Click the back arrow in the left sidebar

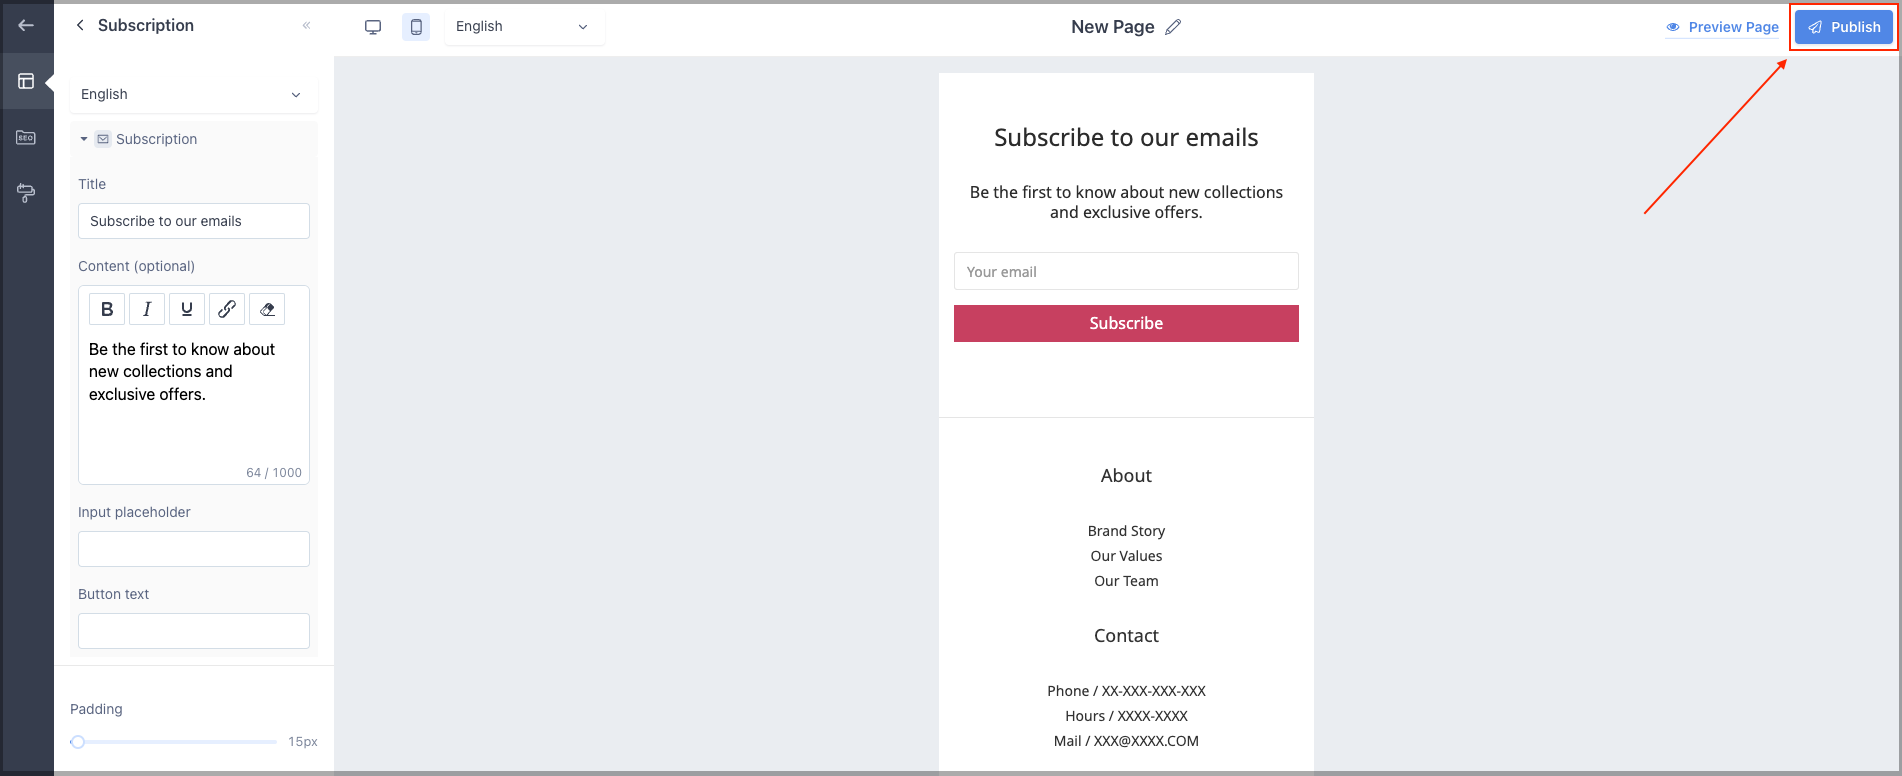click(x=26, y=25)
